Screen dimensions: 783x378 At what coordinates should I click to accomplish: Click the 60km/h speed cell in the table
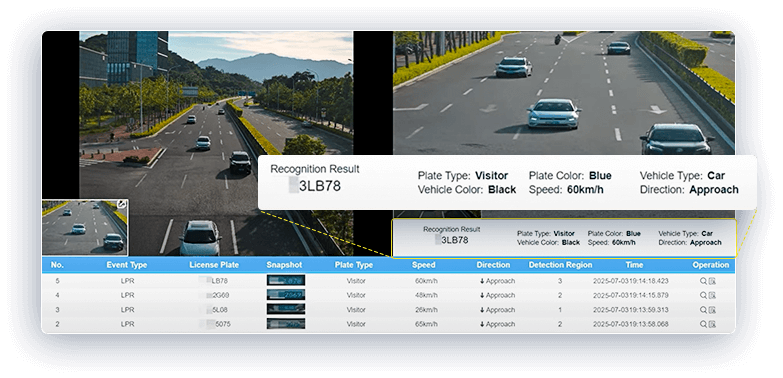pyautogui.click(x=426, y=281)
